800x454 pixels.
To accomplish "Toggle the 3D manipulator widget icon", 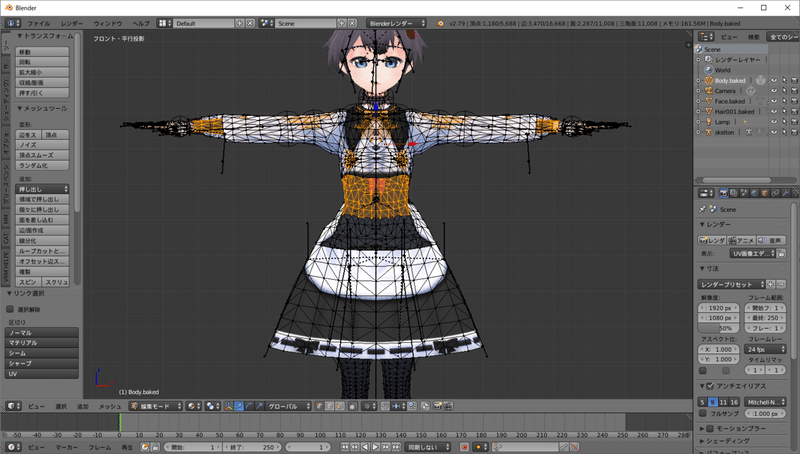I will [x=229, y=406].
